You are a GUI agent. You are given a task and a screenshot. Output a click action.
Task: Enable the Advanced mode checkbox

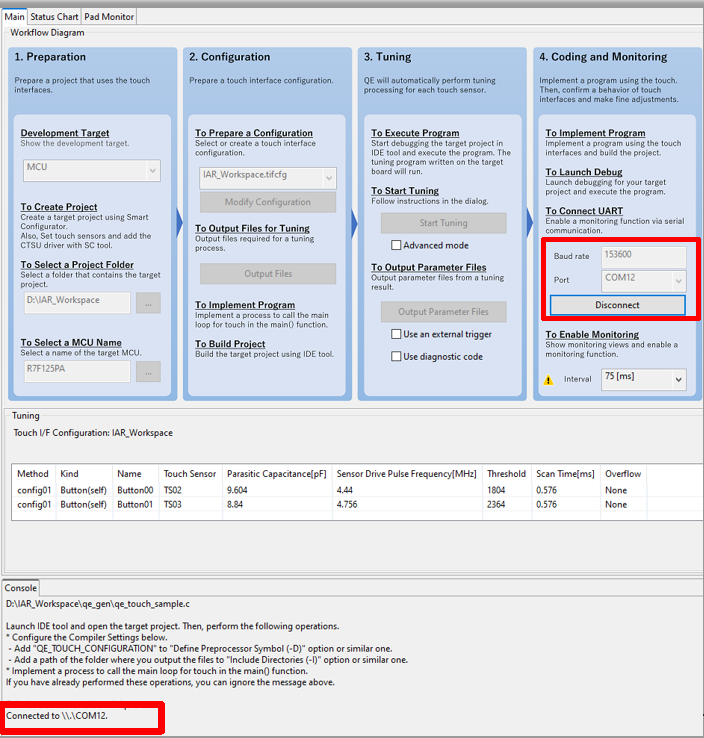pos(397,245)
